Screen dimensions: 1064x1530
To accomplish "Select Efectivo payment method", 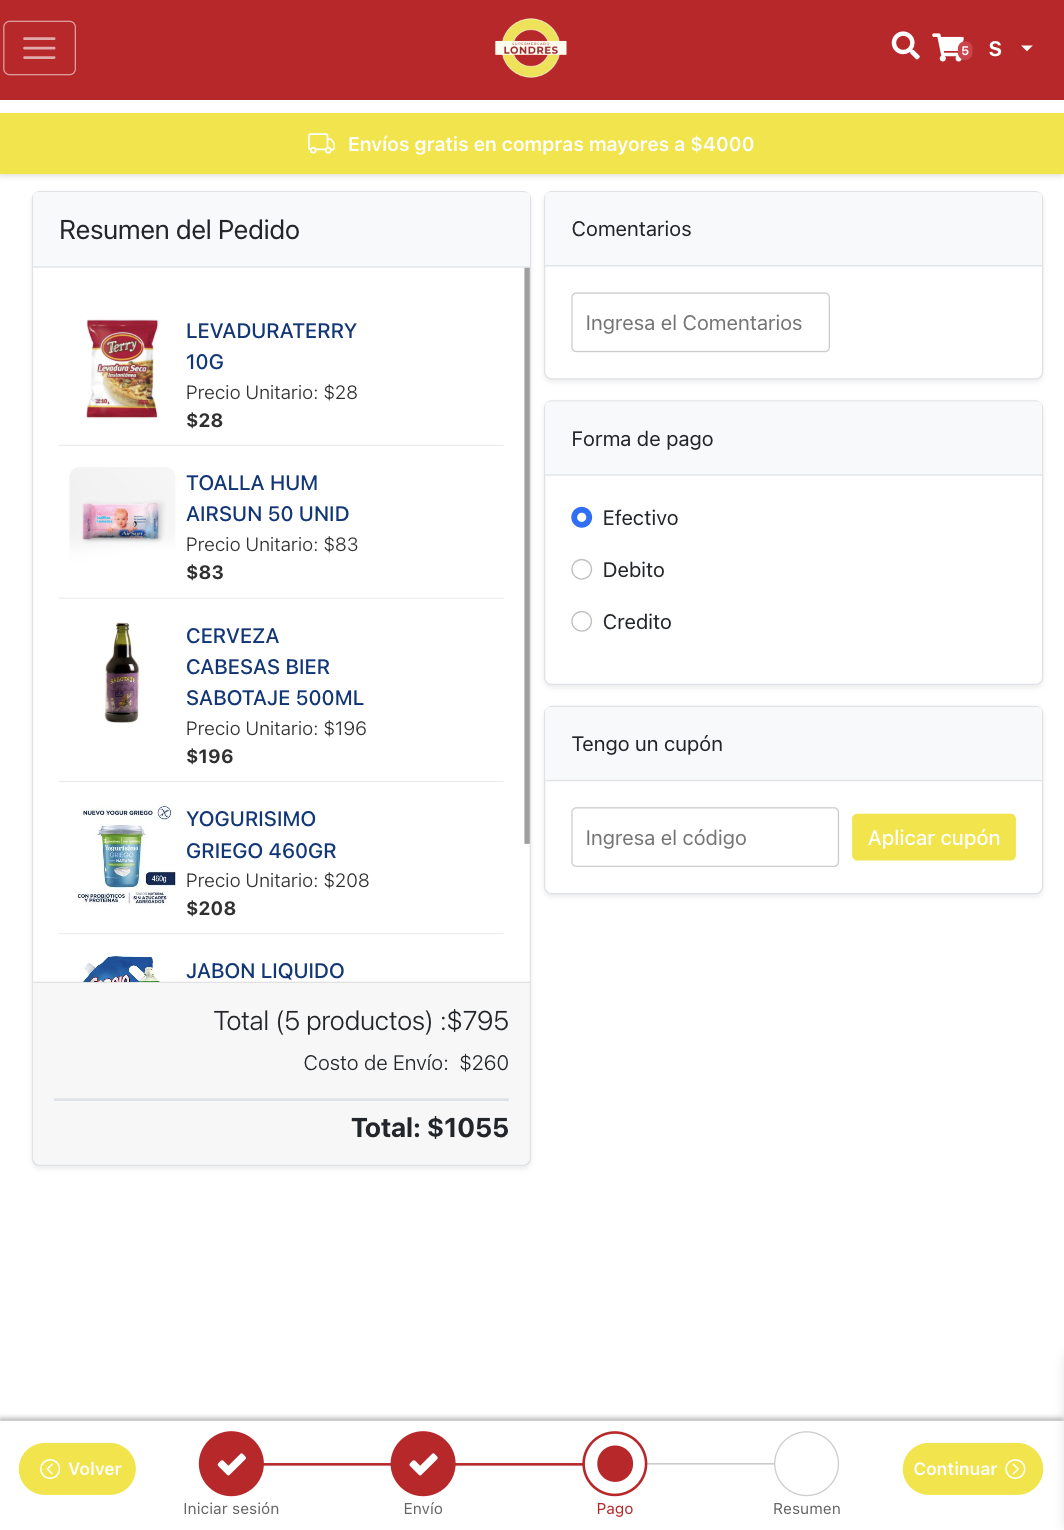I will [582, 518].
